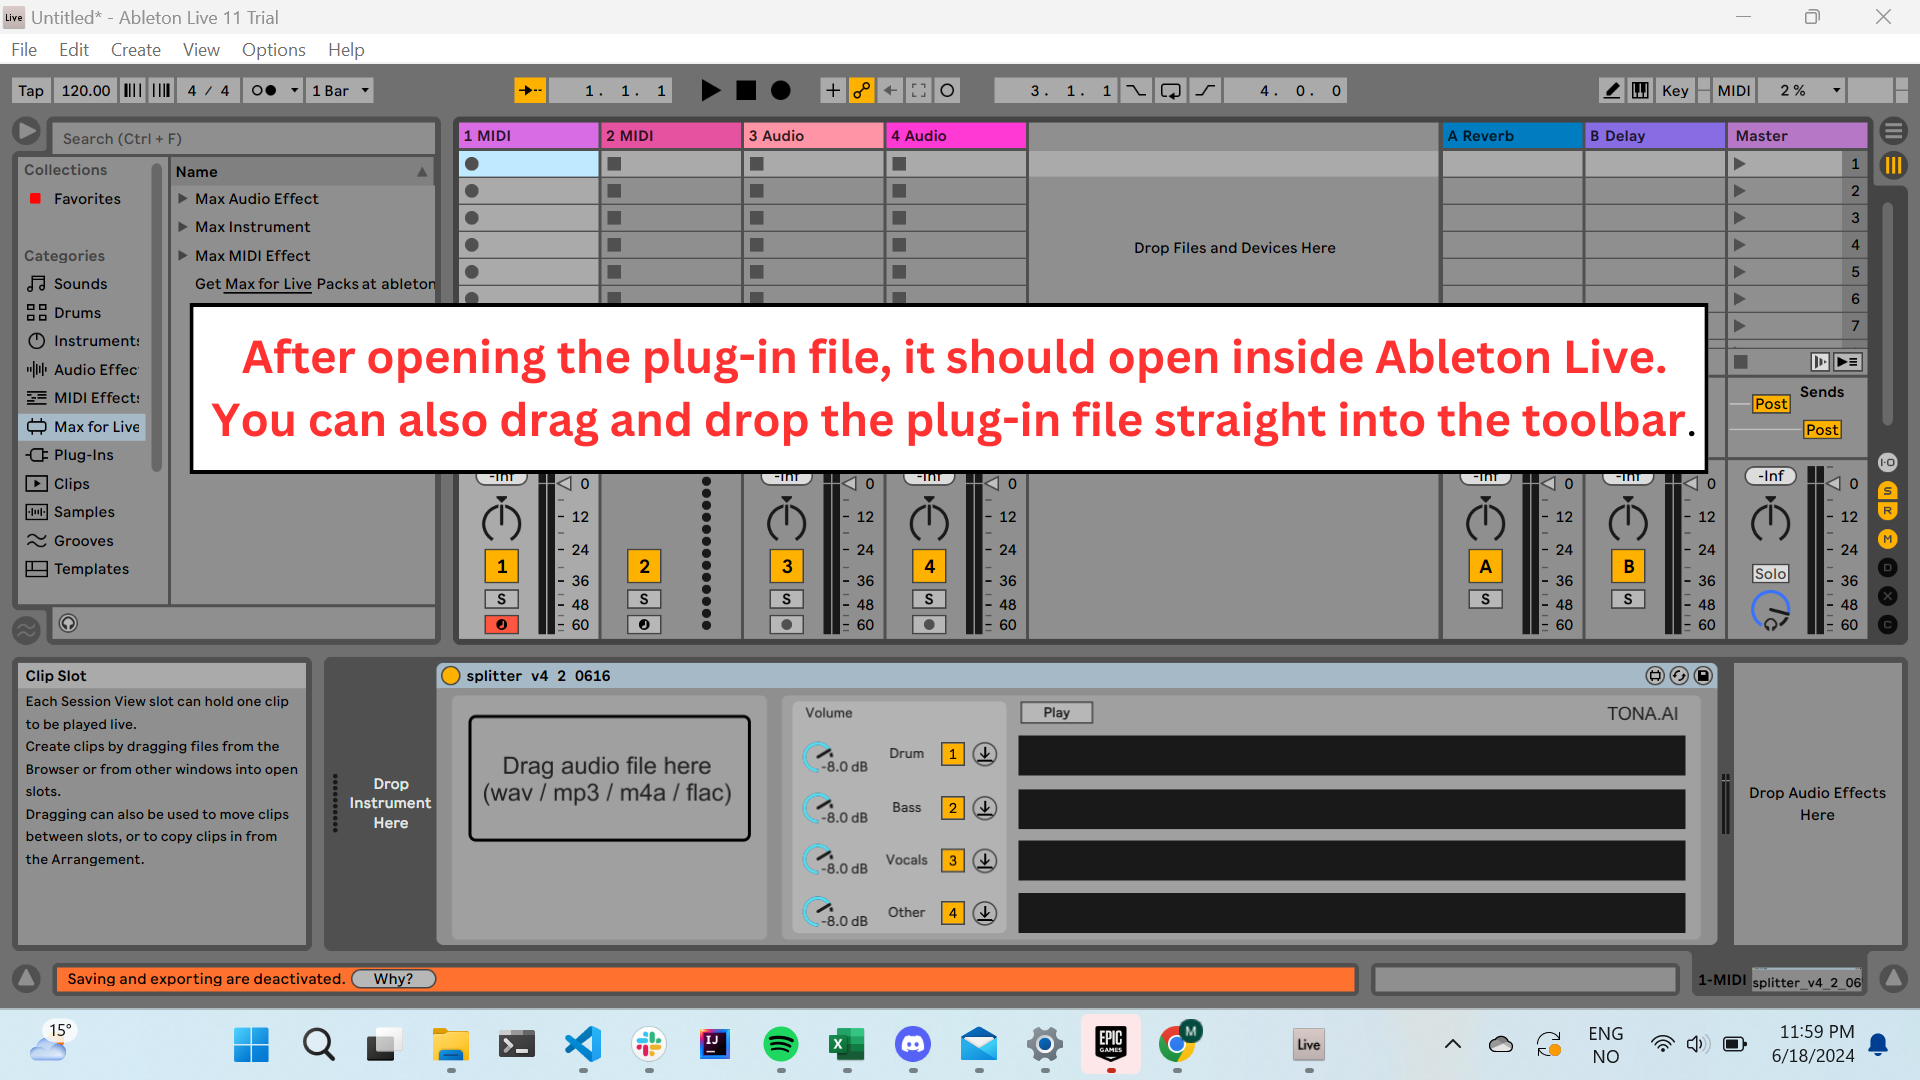The image size is (1920, 1080).
Task: Open the Options menu
Action: point(273,49)
